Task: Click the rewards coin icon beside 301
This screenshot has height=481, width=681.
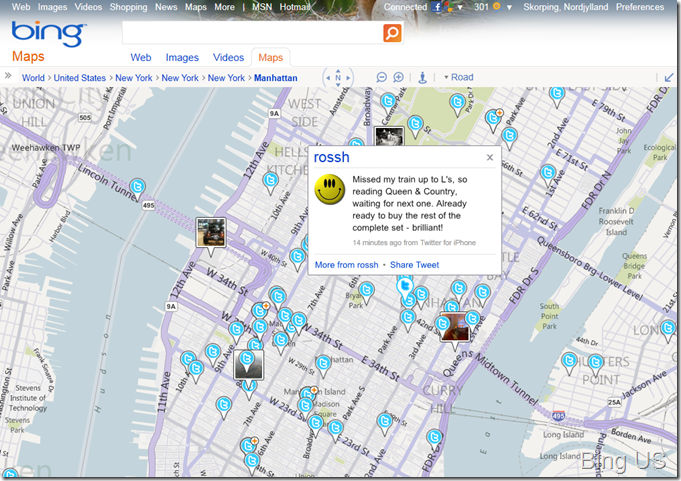Action: 496,7
